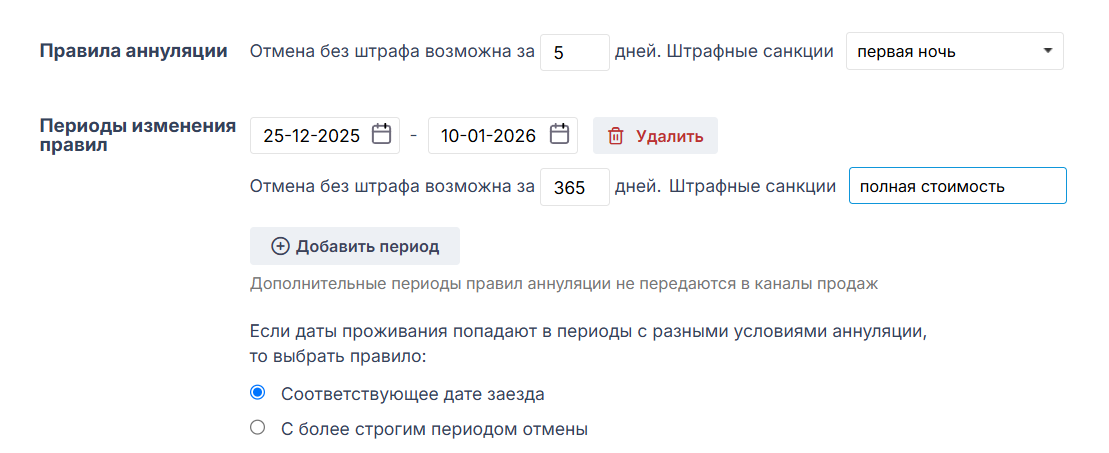Click the hint text about каналы продаж
Image resolution: width=1109 pixels, height=453 pixels.
(564, 284)
